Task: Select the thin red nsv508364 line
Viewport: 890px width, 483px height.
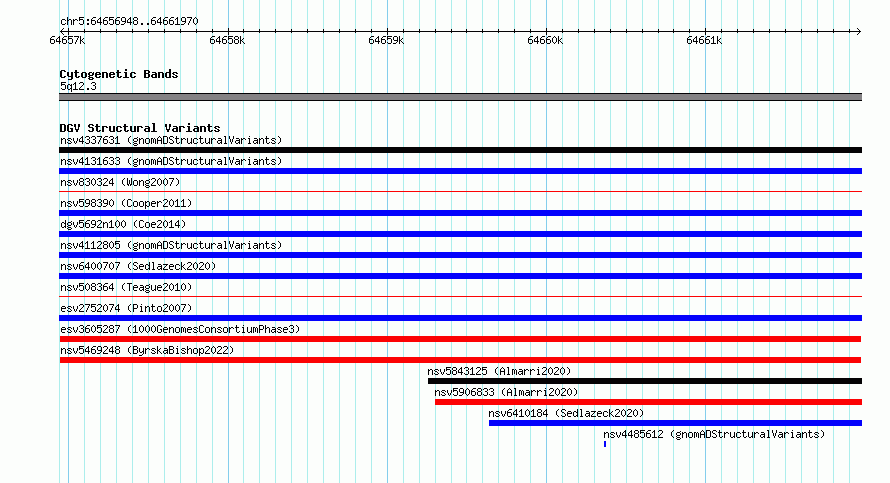Action: (460, 297)
